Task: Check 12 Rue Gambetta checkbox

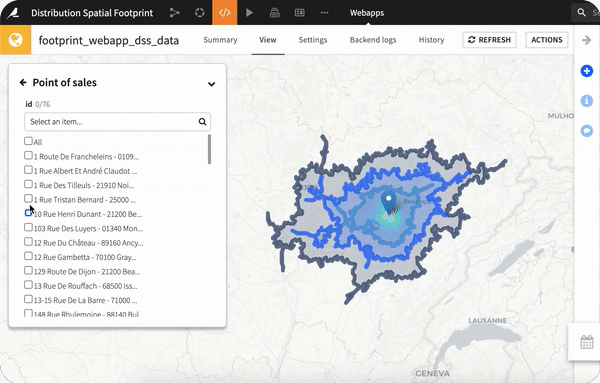Action: [x=28, y=256]
